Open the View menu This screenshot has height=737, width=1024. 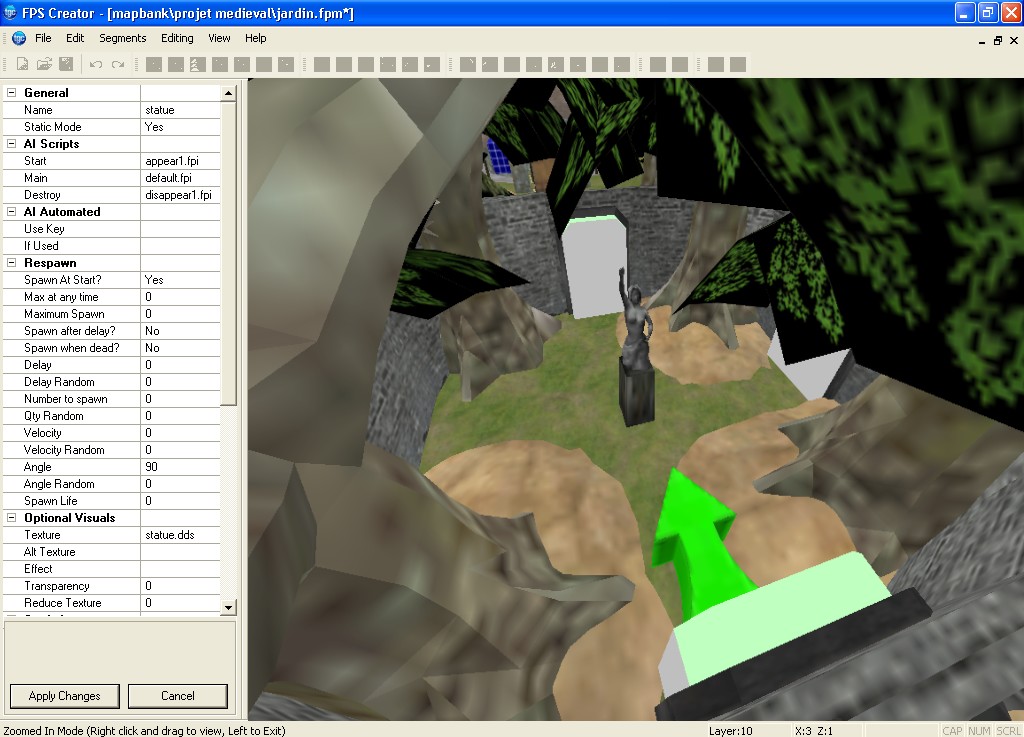(x=219, y=39)
